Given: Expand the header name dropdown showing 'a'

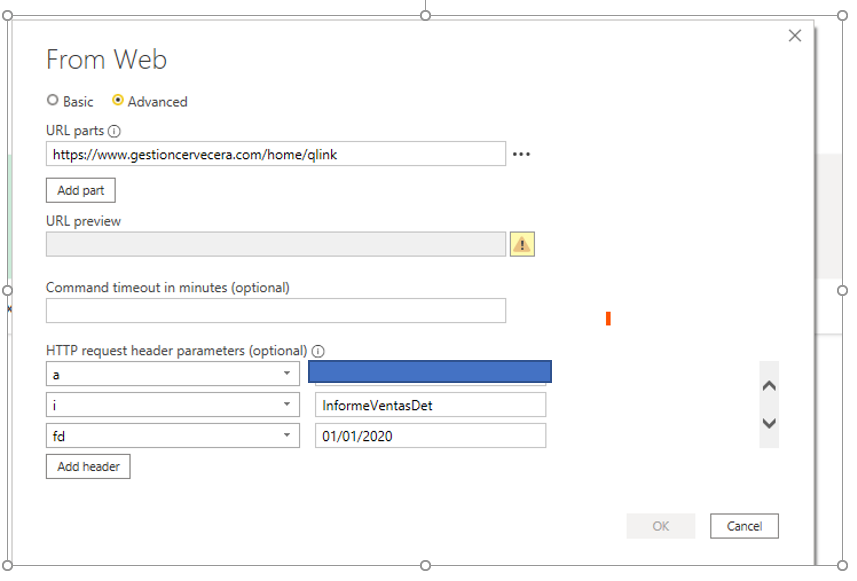Looking at the screenshot, I should (x=286, y=374).
